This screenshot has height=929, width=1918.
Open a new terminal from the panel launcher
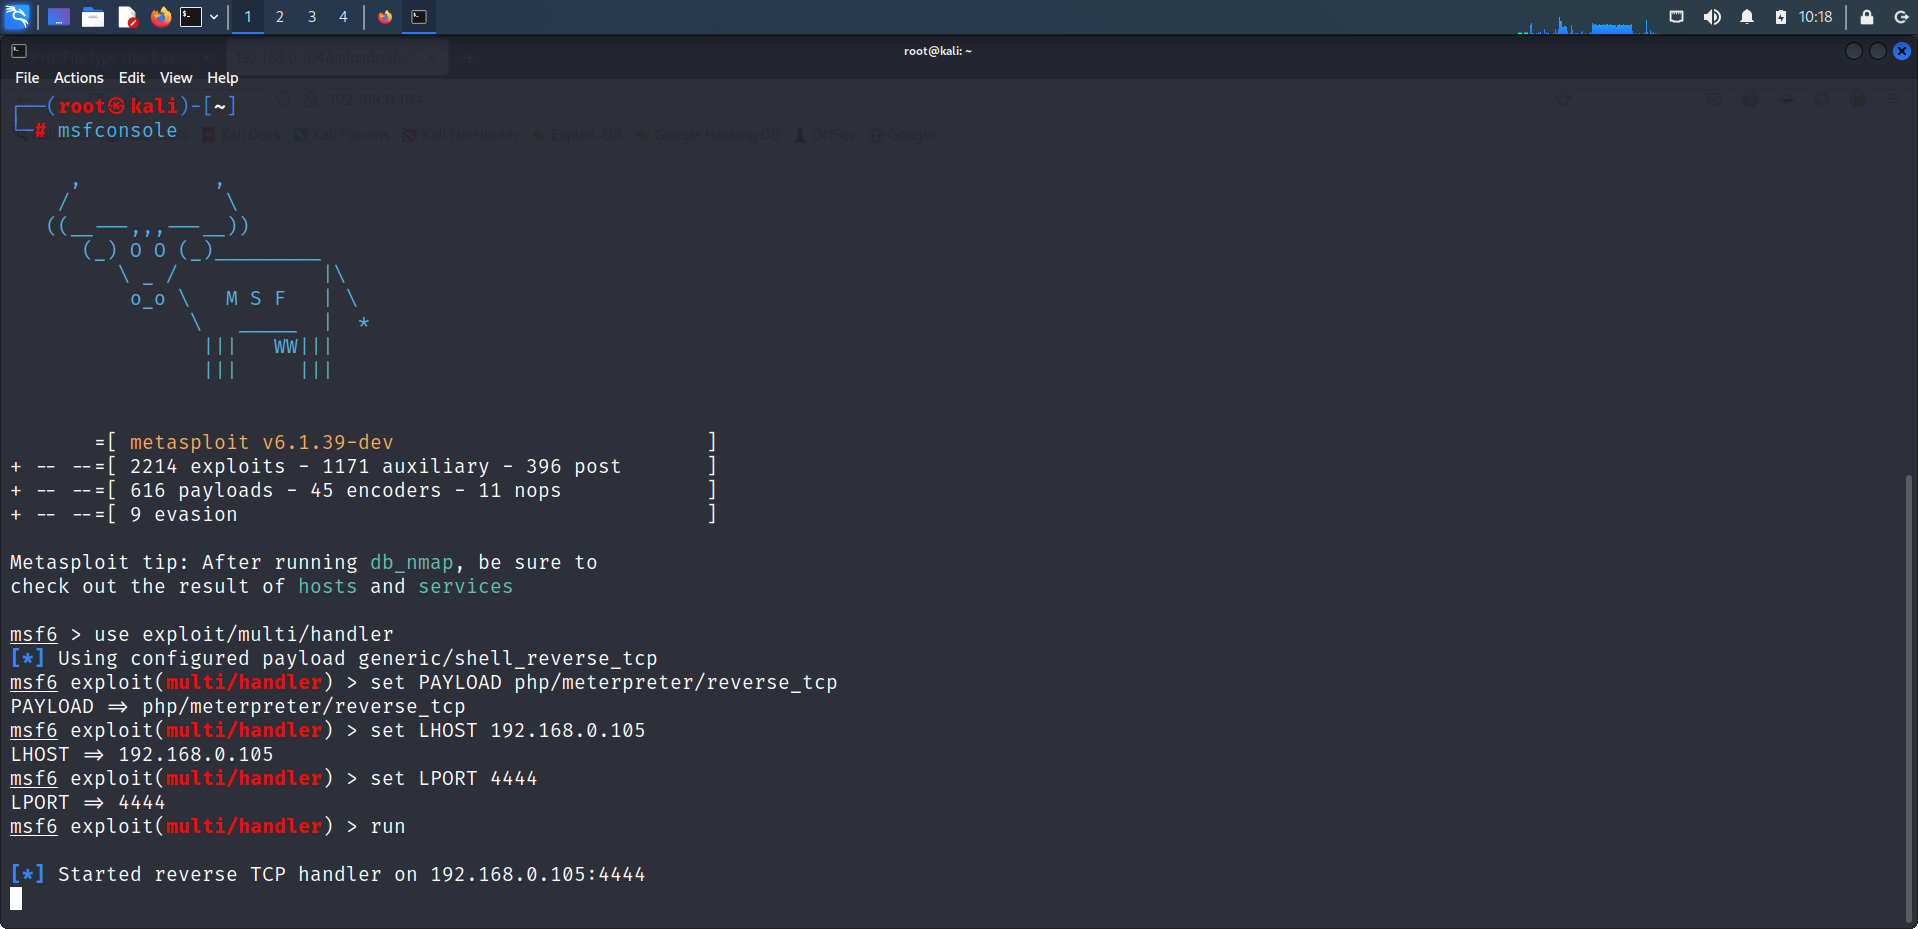pyautogui.click(x=191, y=17)
